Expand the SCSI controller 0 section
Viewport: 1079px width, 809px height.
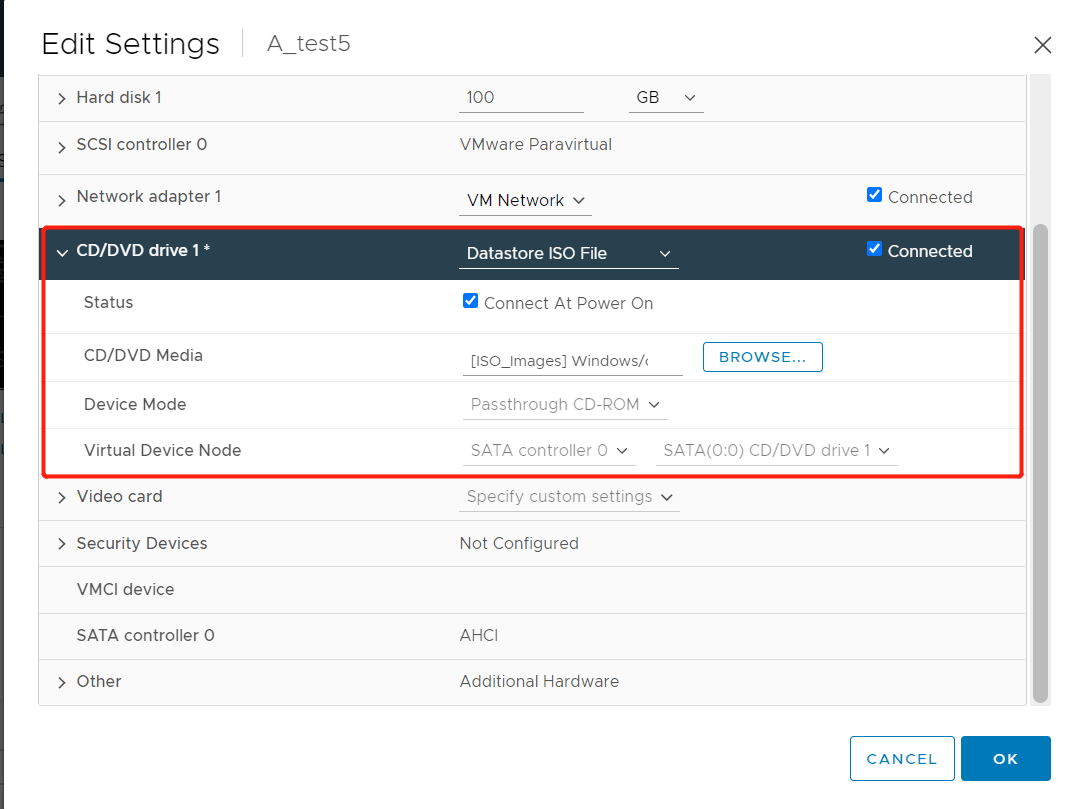[61, 144]
